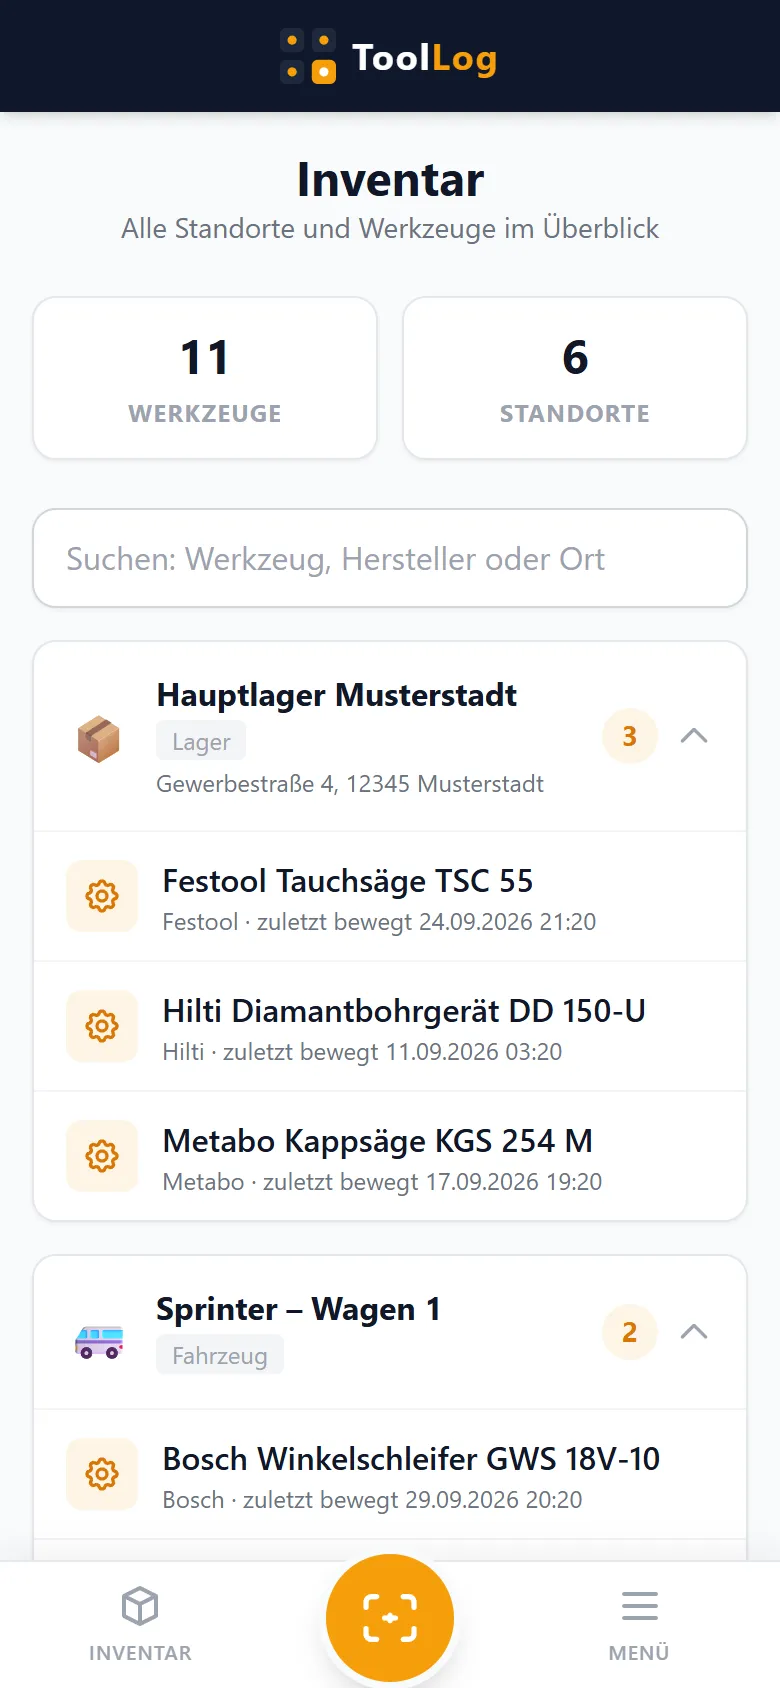Click gear icon beside Bosch Winkelschleifer

(102, 1474)
